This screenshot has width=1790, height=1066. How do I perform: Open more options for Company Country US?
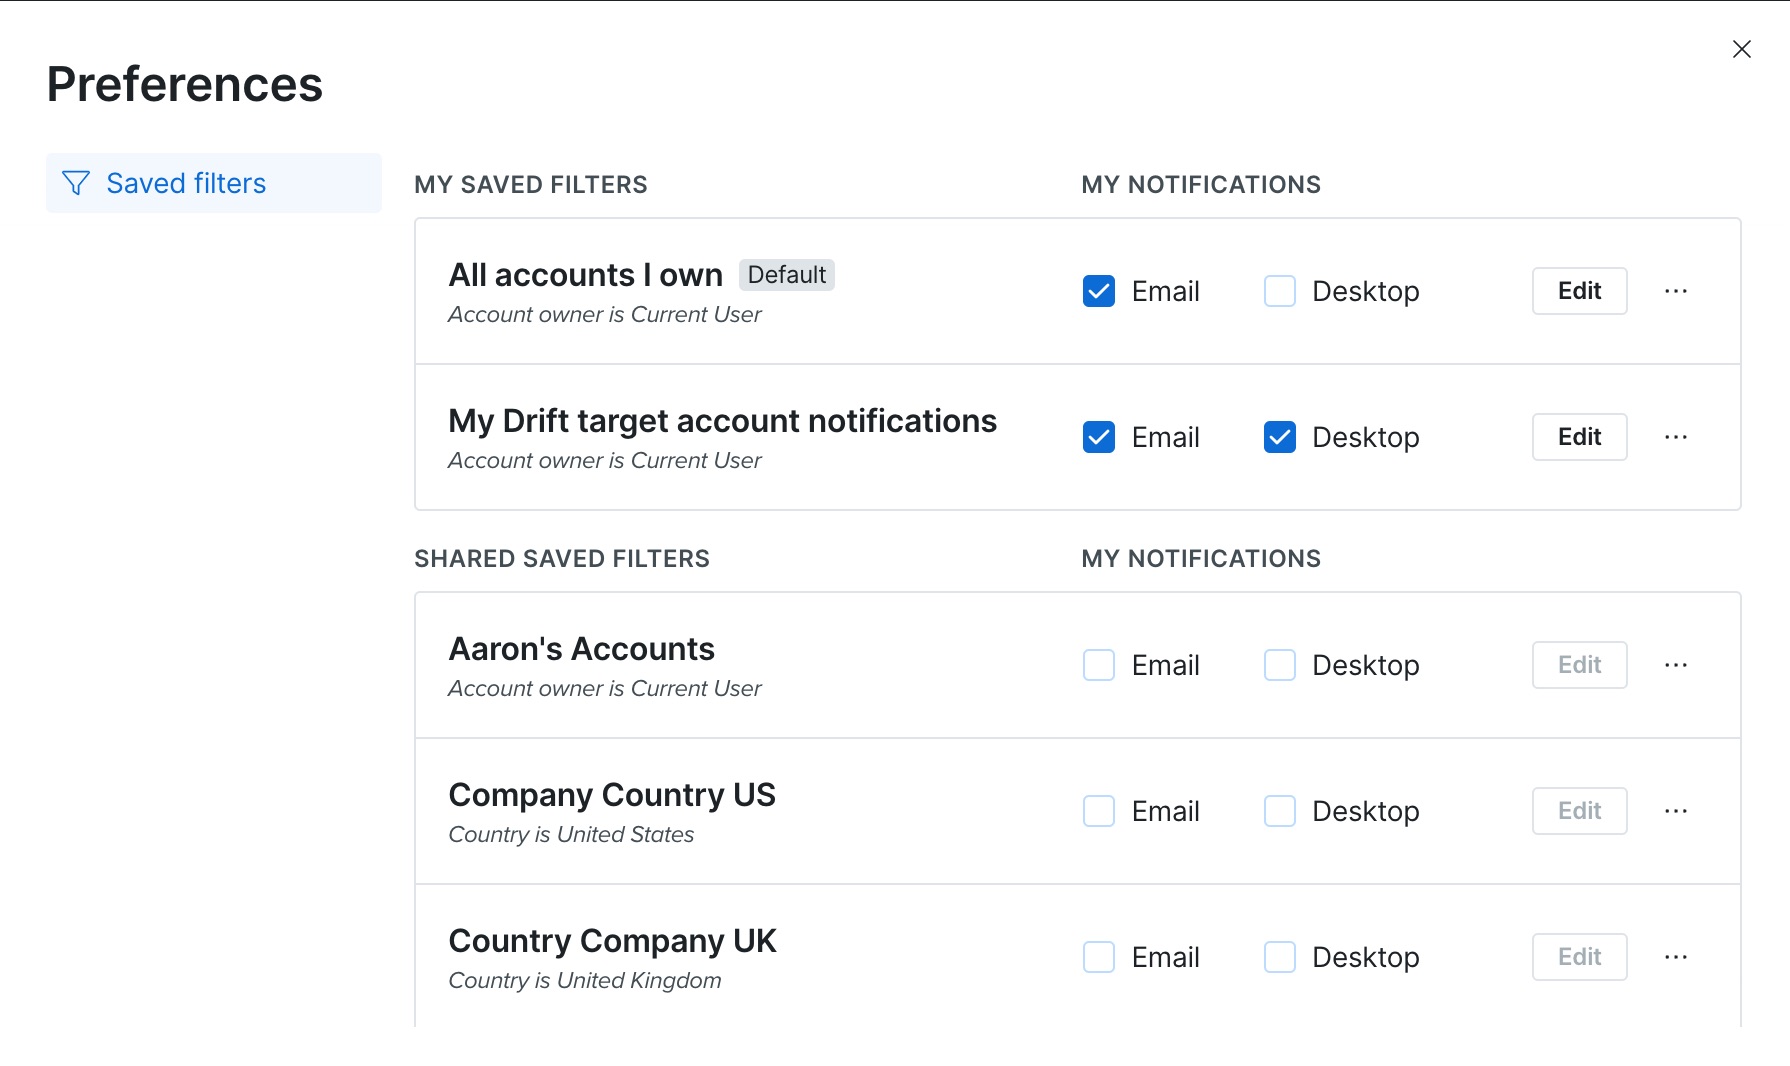click(1676, 811)
